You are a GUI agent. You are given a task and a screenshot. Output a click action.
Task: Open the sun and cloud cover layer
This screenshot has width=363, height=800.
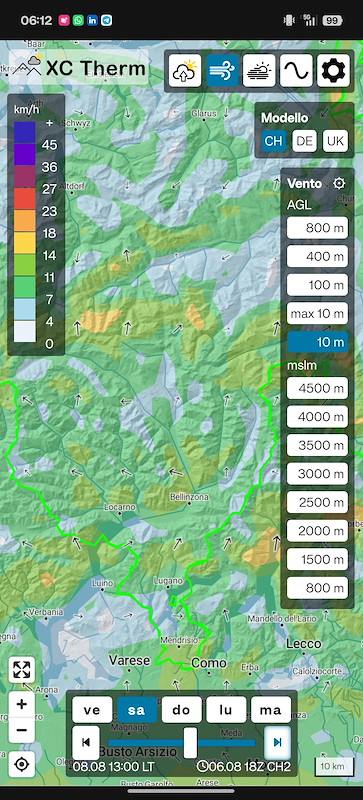(x=259, y=71)
